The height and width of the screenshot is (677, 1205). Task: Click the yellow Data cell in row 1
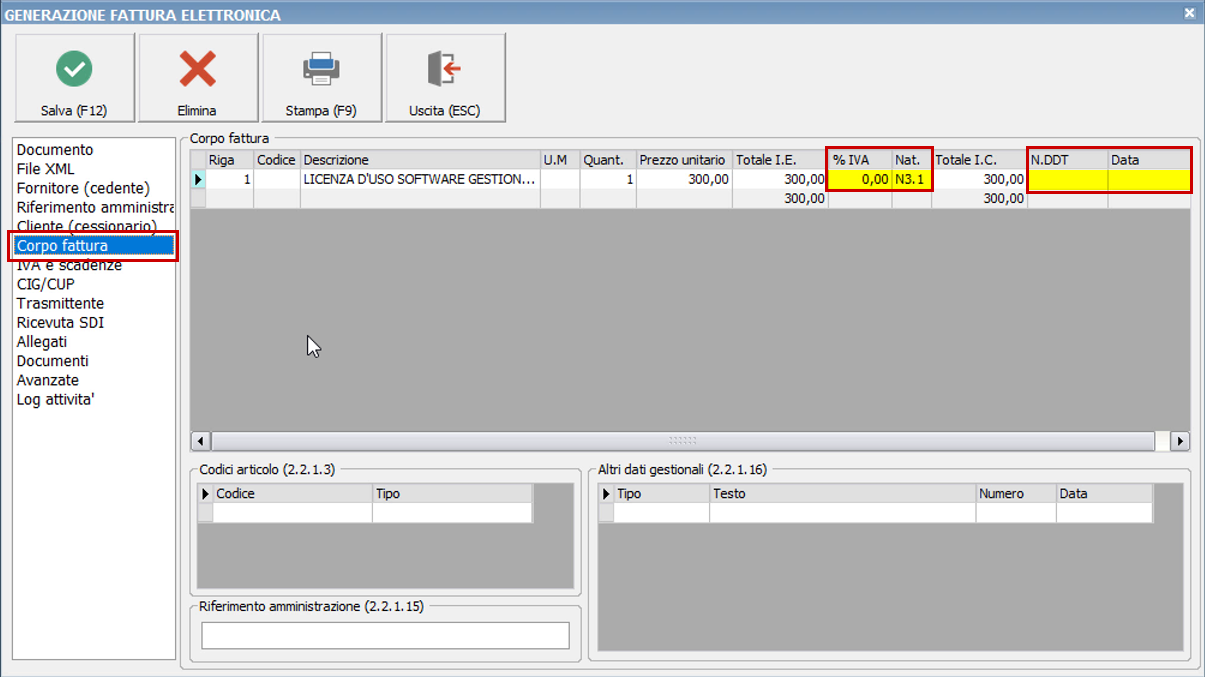pos(1149,179)
